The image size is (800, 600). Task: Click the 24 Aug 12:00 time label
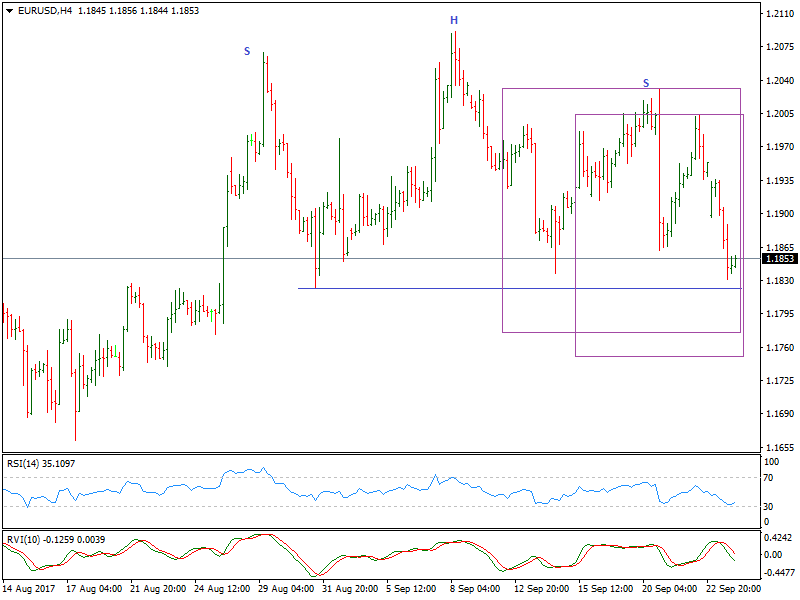(222, 589)
